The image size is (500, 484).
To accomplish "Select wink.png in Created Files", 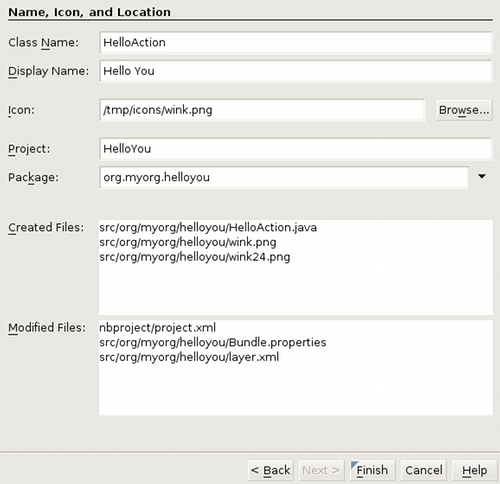I will pos(188,242).
